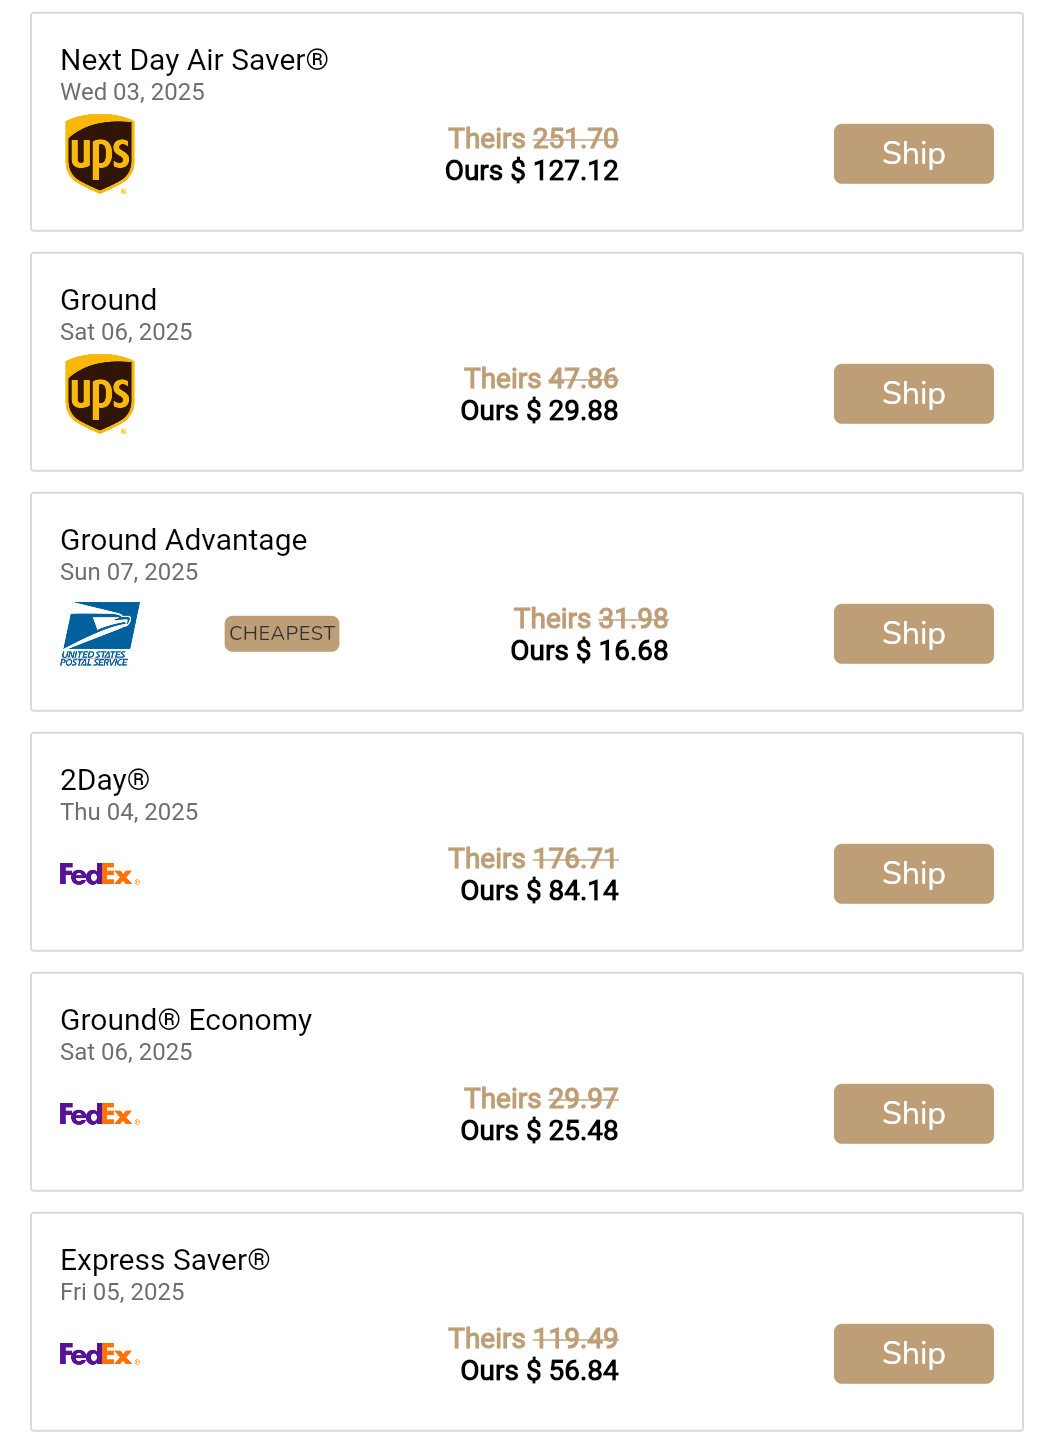Click the UPS logo on Ground option
The image size is (1046, 1446).
(x=100, y=394)
